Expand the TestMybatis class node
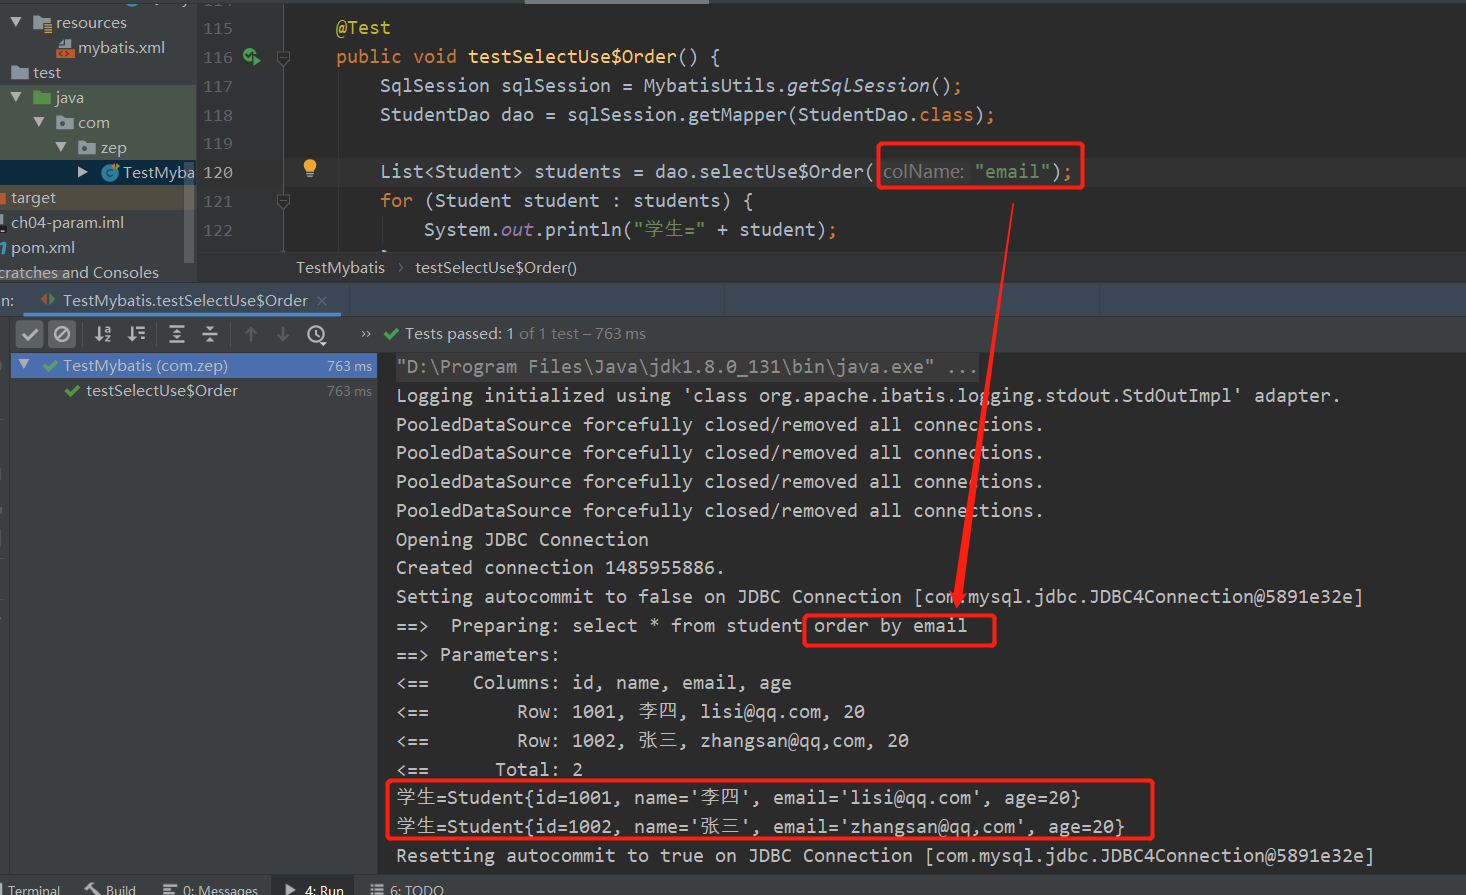This screenshot has width=1466, height=895. pos(83,172)
